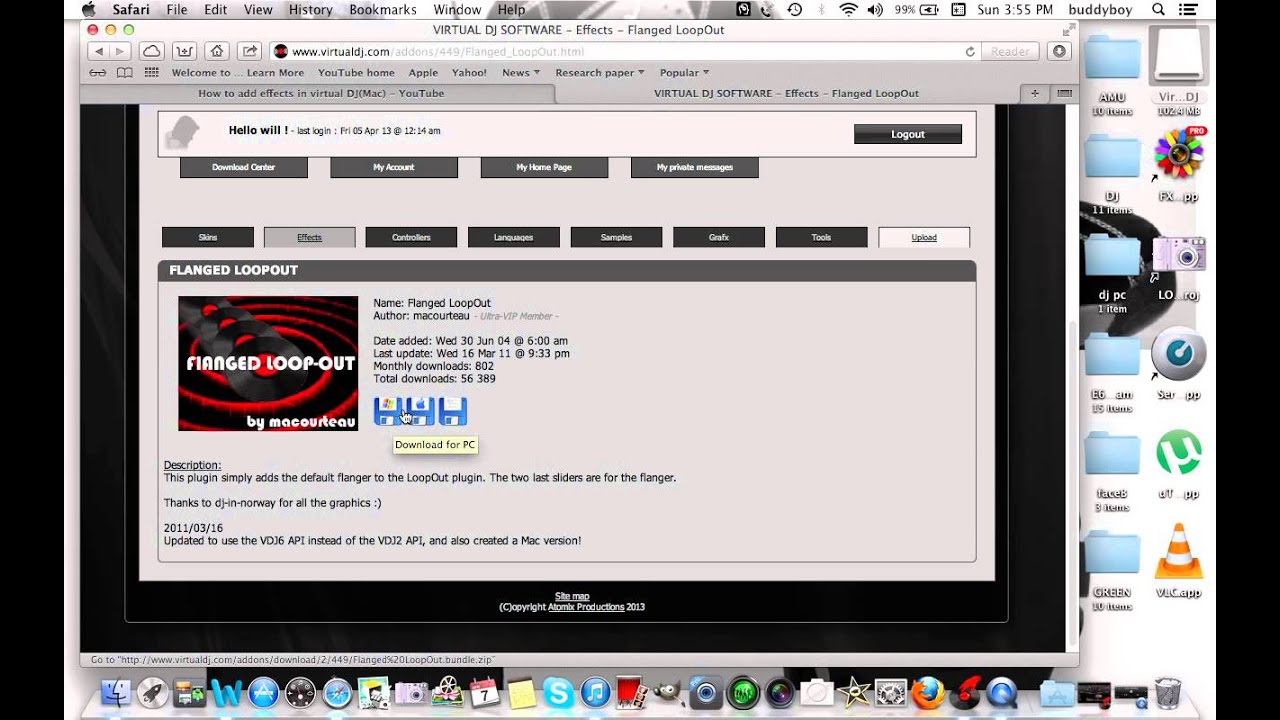
Task: Click the My Account button
Action: [x=394, y=167]
